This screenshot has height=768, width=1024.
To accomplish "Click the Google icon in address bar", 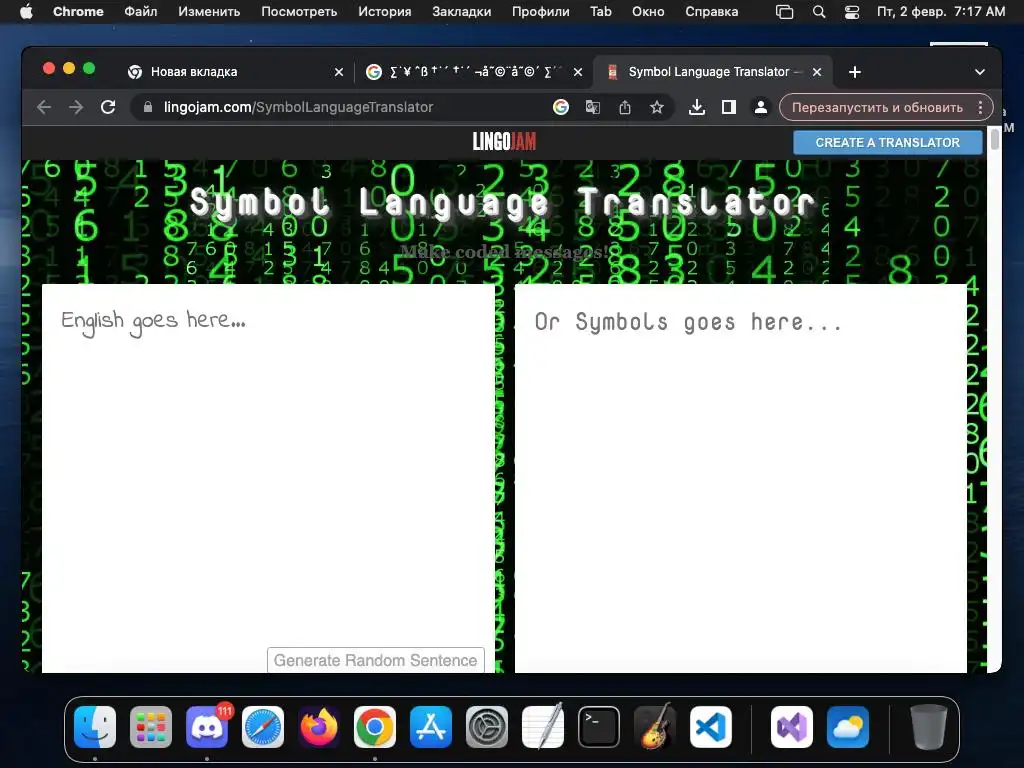I will pyautogui.click(x=560, y=107).
